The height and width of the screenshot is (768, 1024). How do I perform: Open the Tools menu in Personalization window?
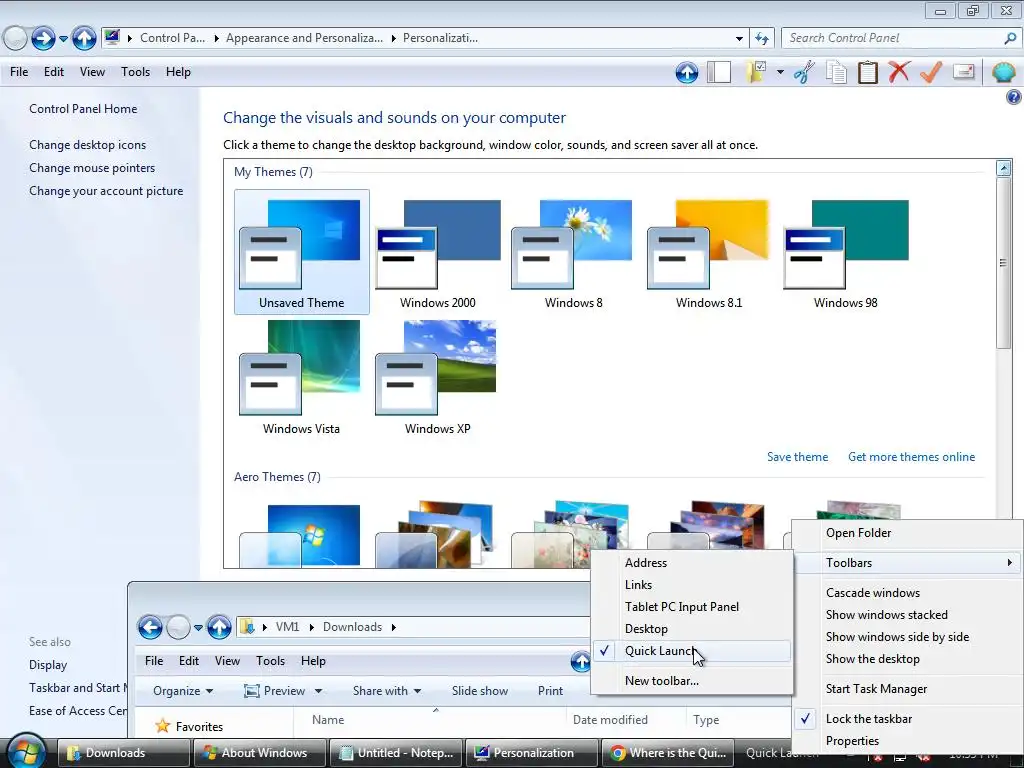point(135,72)
